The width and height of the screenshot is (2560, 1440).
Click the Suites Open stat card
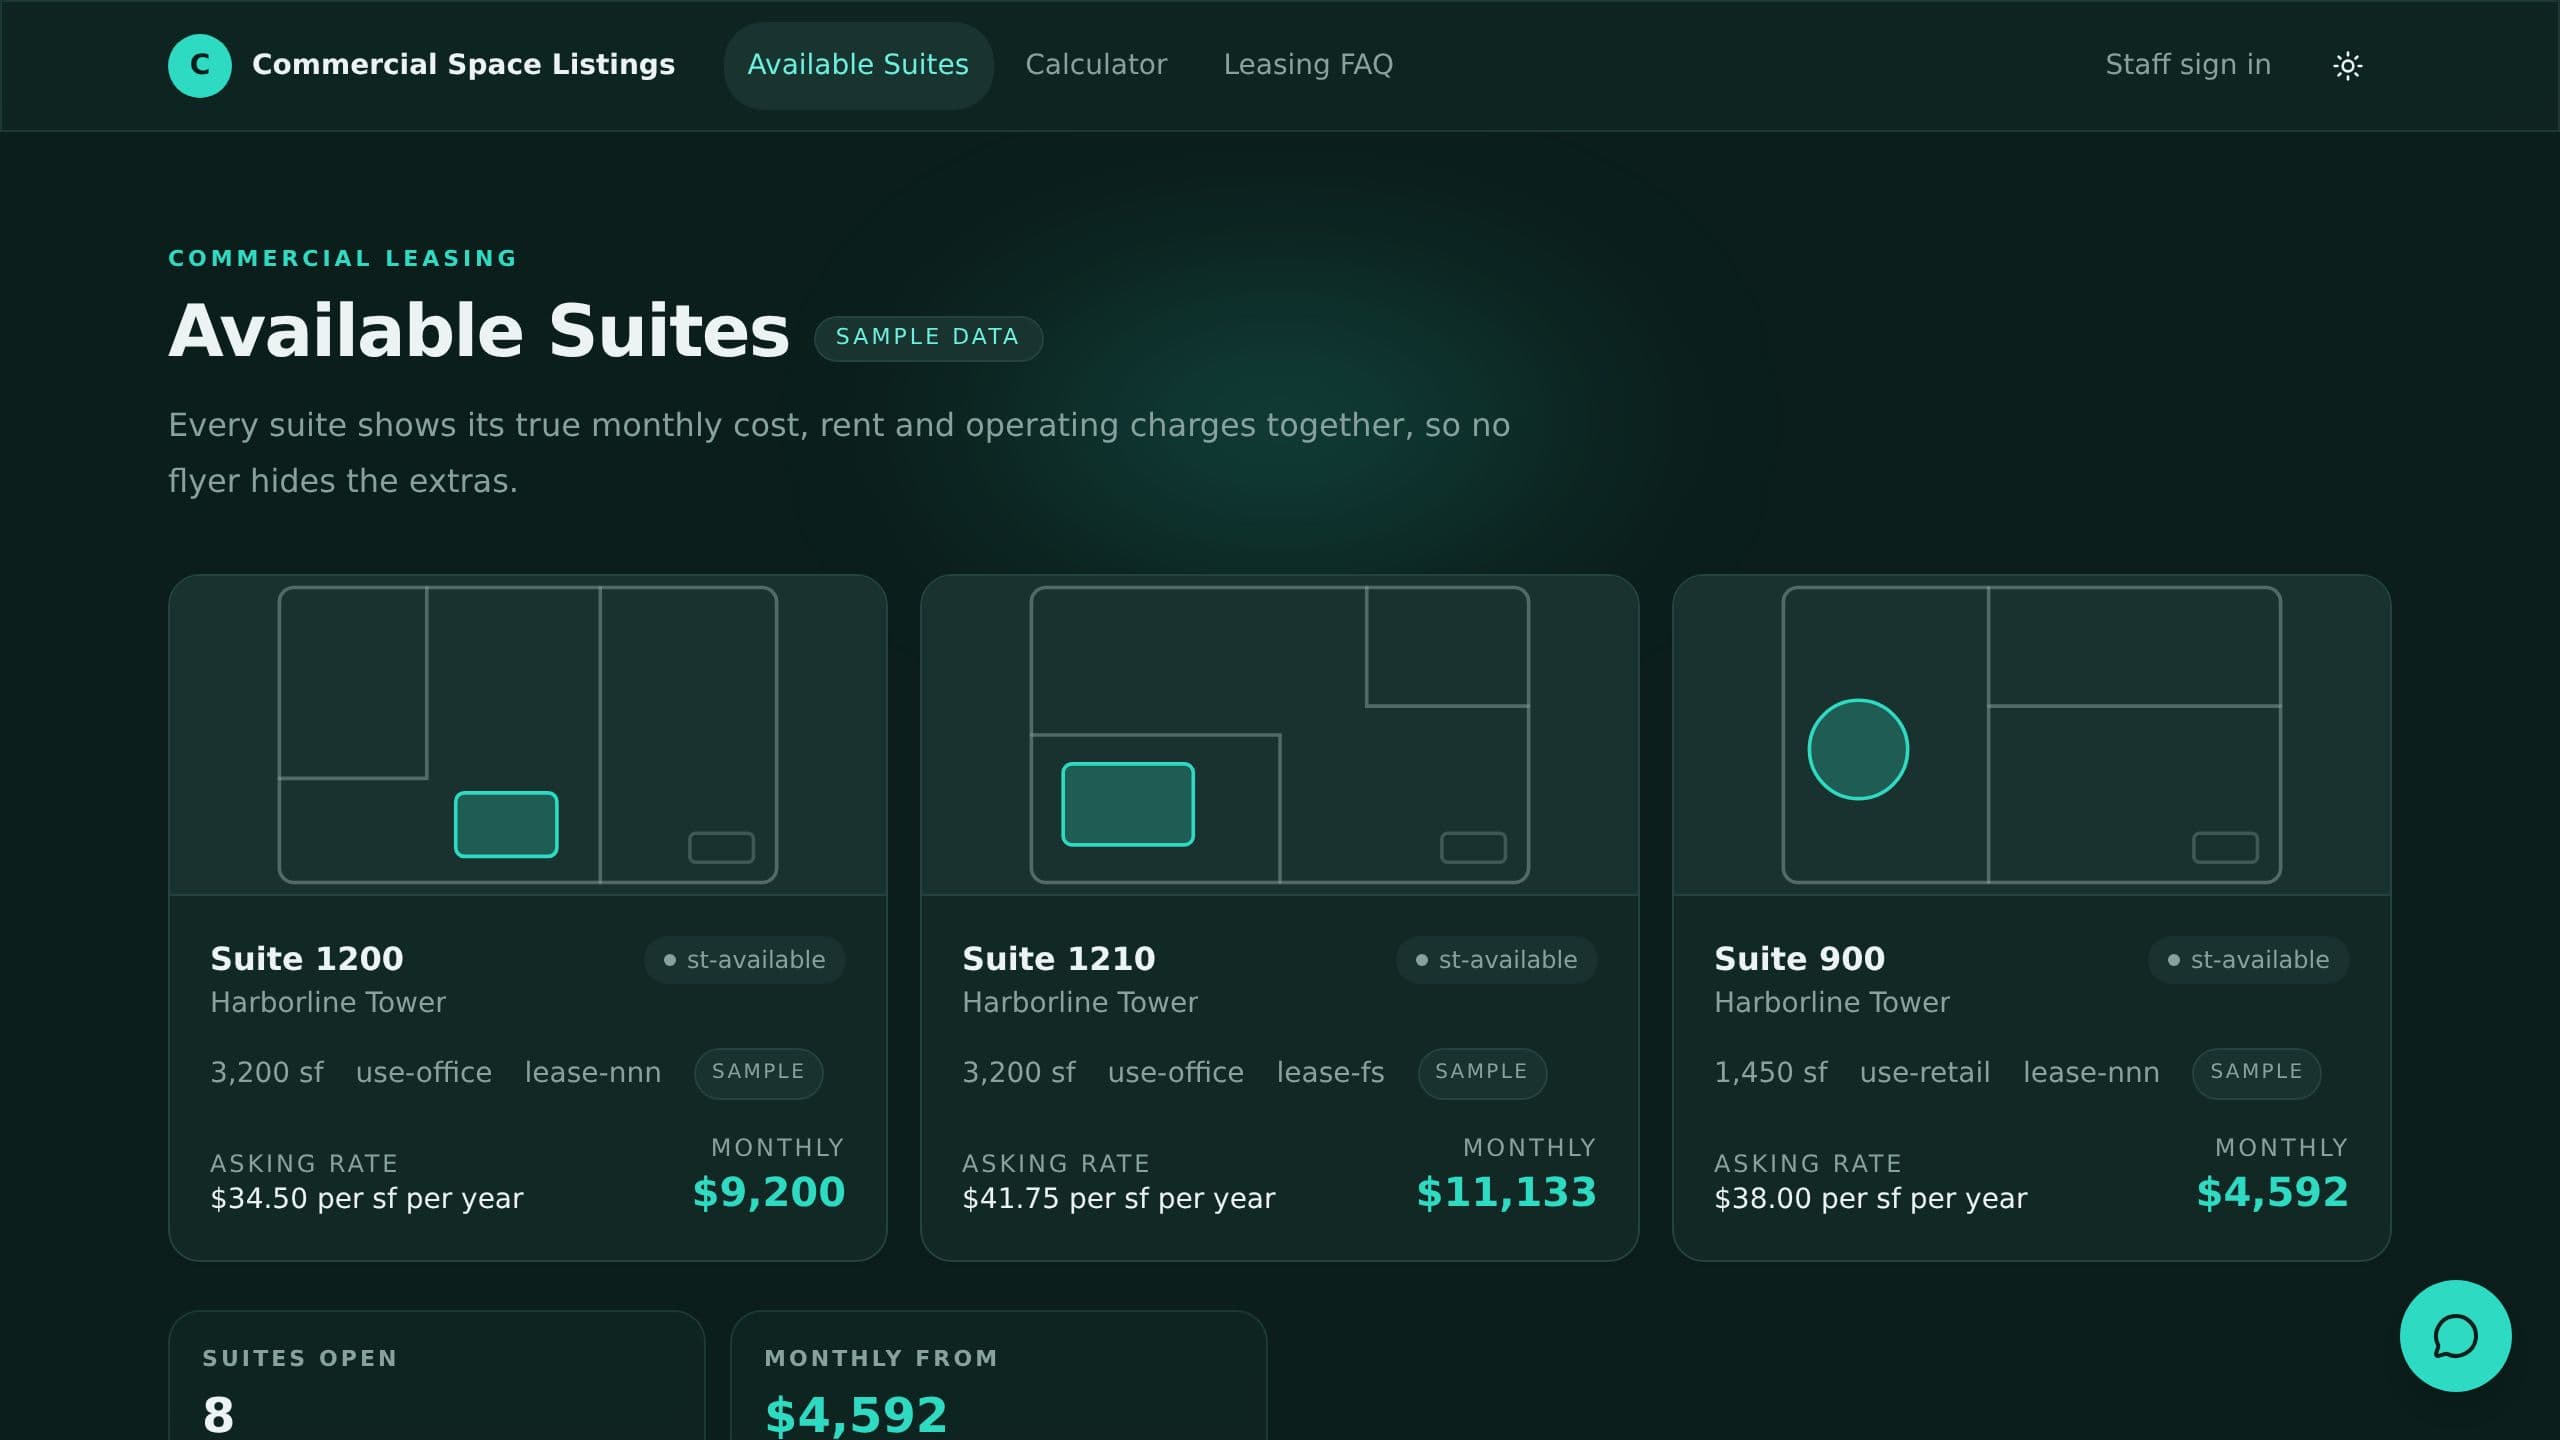pos(437,1376)
